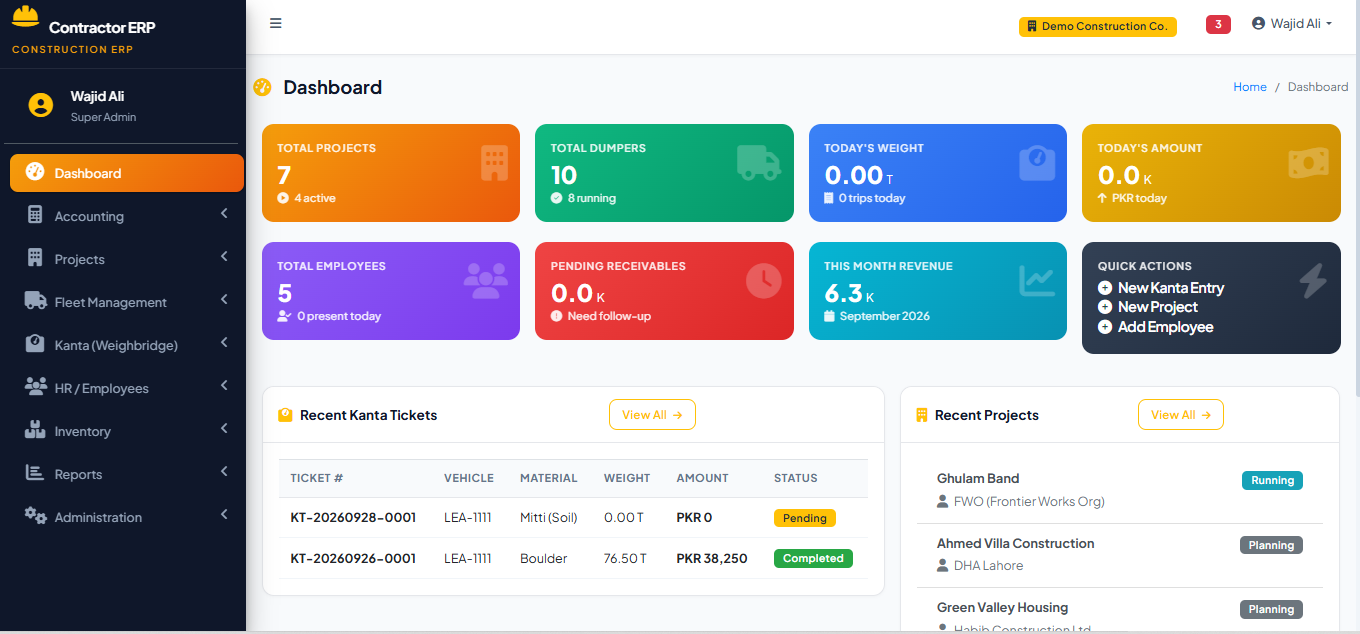Click the Dashboard gauge icon in sidebar
This screenshot has width=1360, height=634.
click(x=35, y=172)
